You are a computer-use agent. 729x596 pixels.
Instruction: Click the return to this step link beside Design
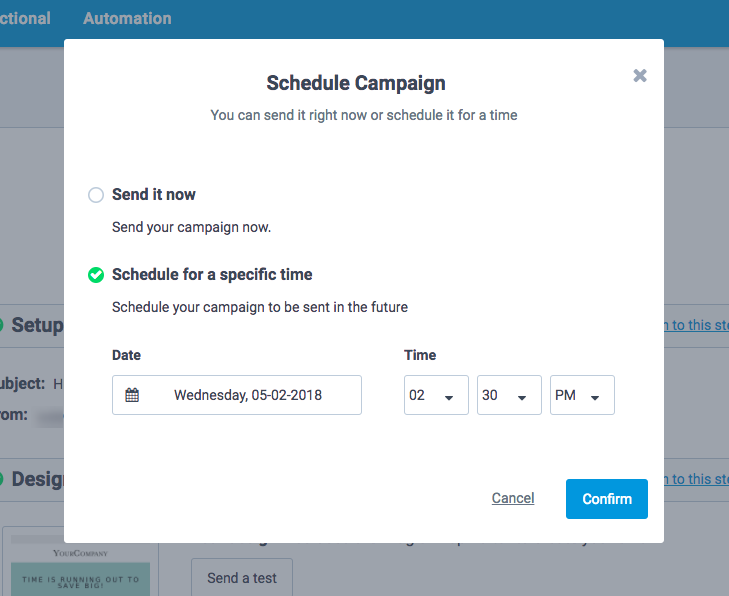[x=697, y=479]
